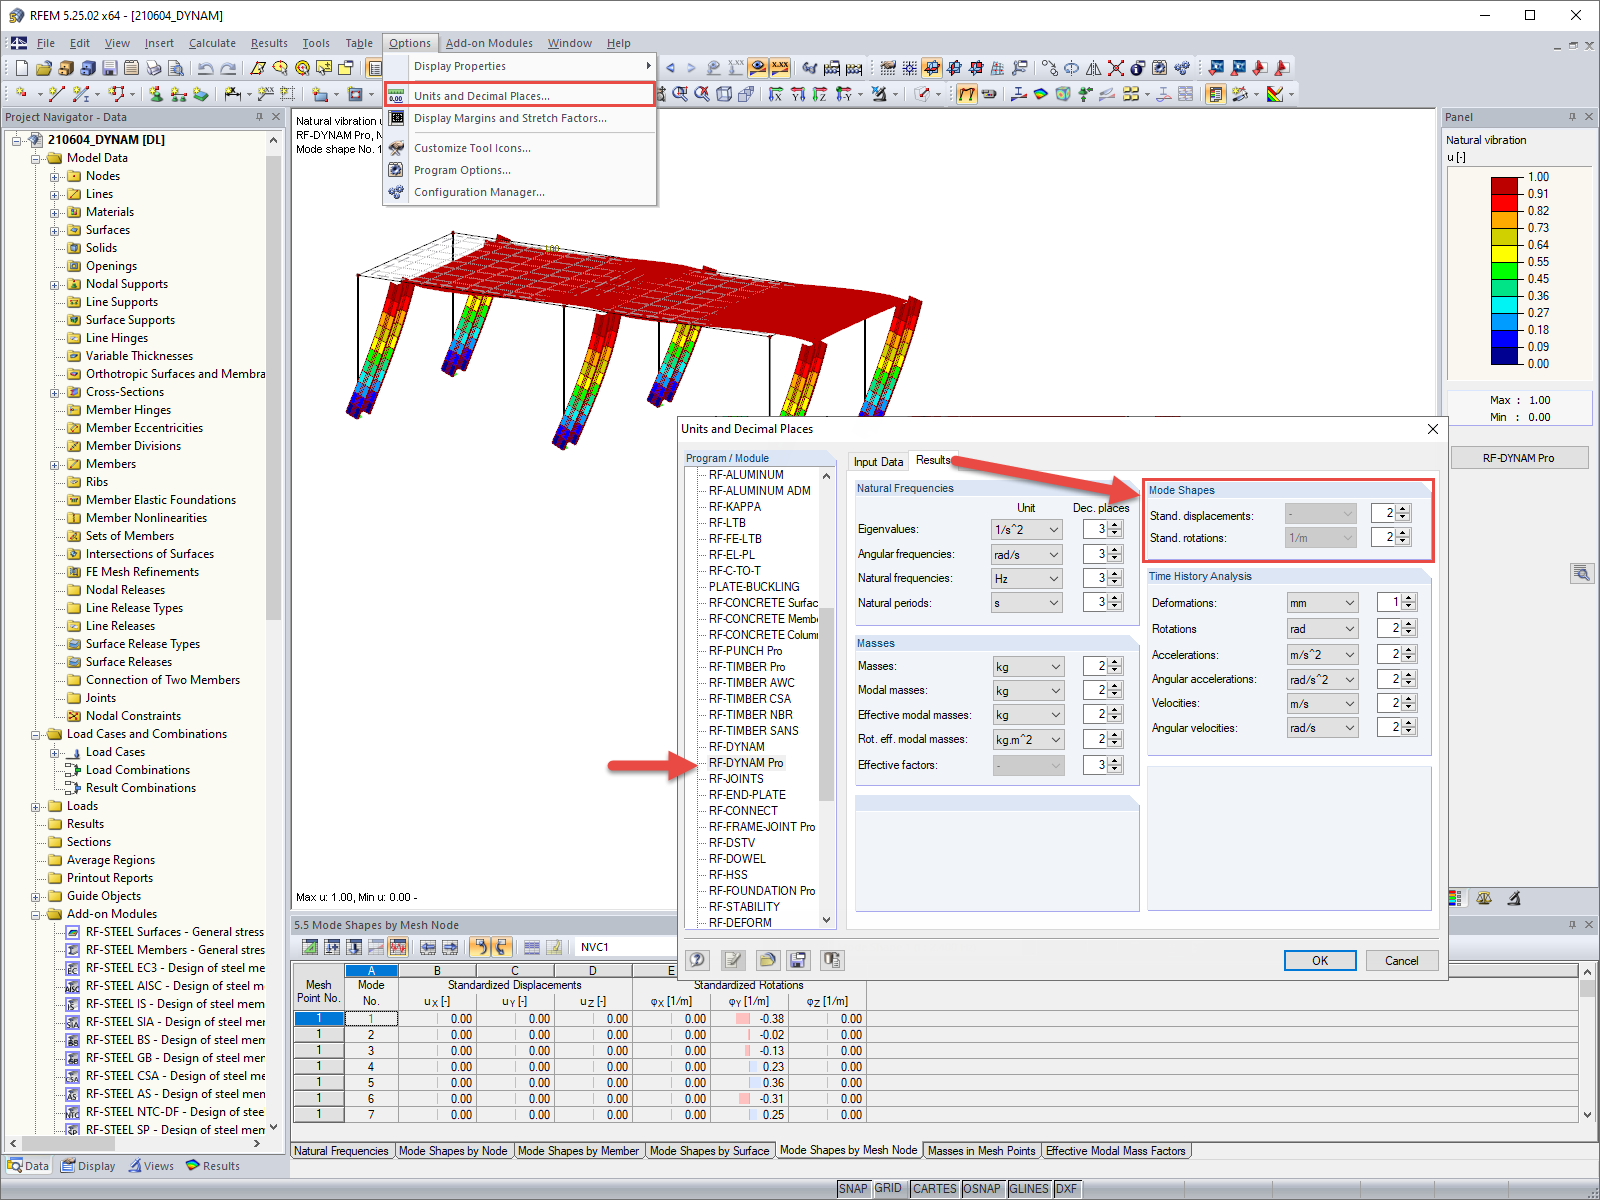The width and height of the screenshot is (1600, 1200).
Task: Open the Calculate menu
Action: pos(212,43)
